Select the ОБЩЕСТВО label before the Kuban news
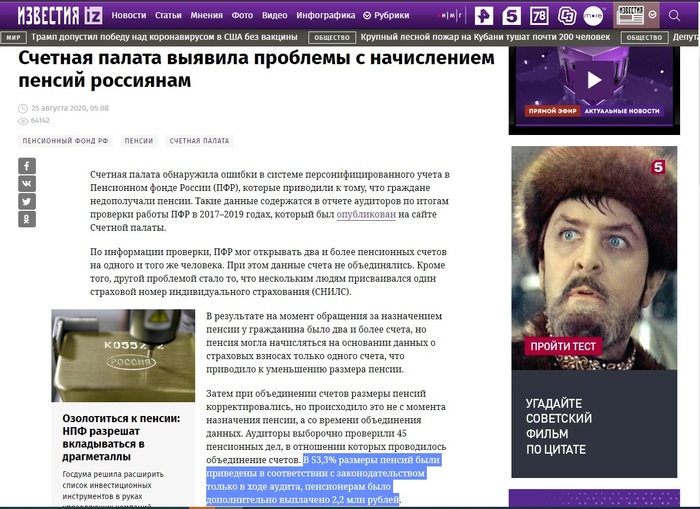Screen dimensions: 700x509 332,38
